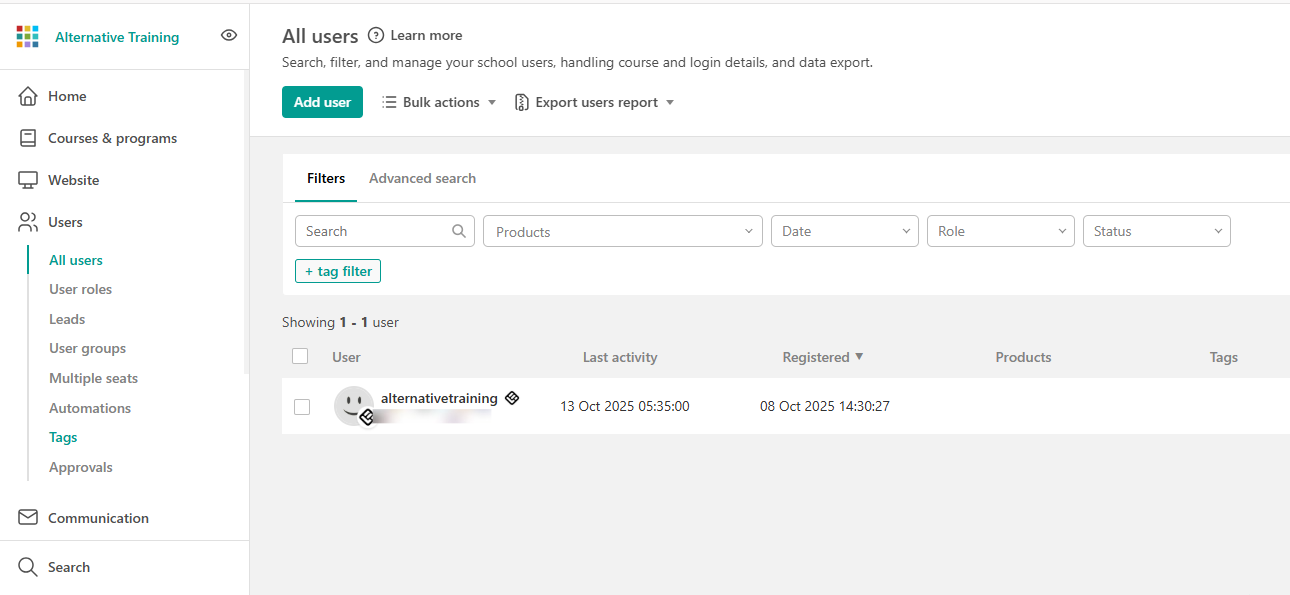
Task: Click the Showing 1 - 1 user text
Action: click(x=340, y=322)
